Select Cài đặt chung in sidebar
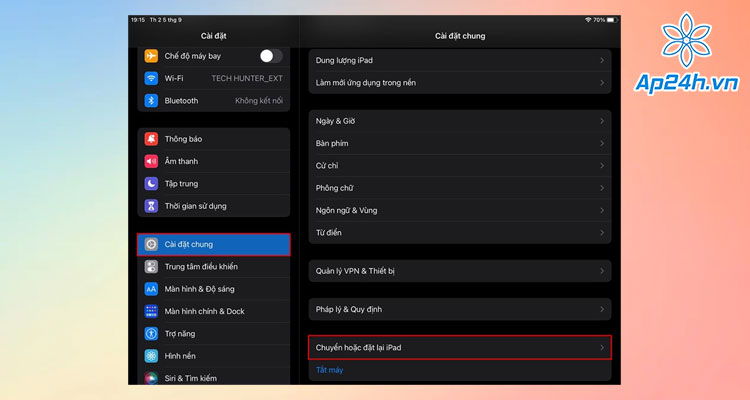The height and width of the screenshot is (400, 750). point(214,244)
